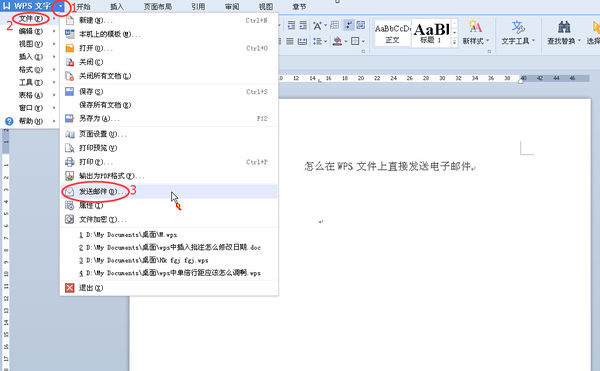Open the 表格(A) menu
This screenshot has height=371, width=600.
[x=30, y=95]
